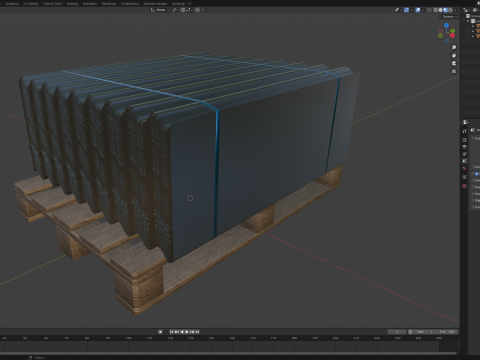Open the UV Editing workspace tab
480x360 pixels.
31,4
